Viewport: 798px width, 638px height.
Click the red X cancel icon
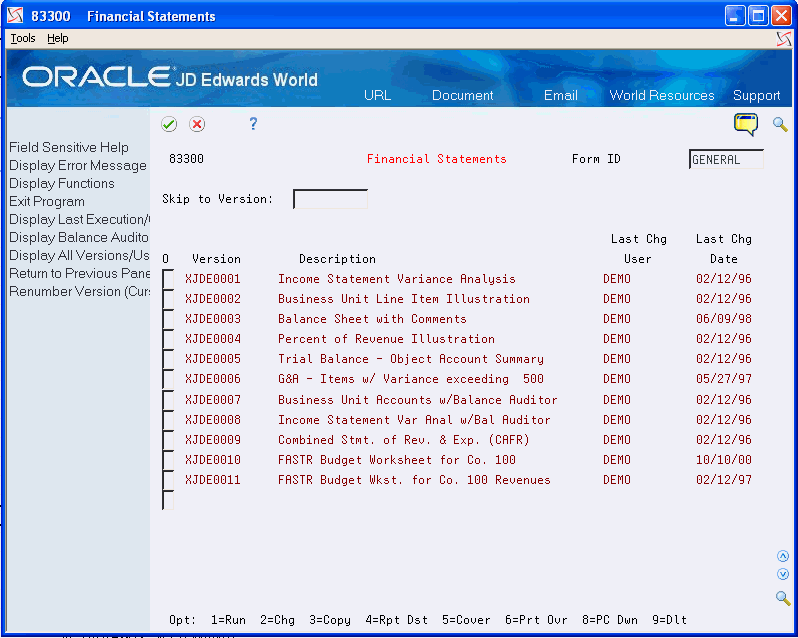(197, 124)
